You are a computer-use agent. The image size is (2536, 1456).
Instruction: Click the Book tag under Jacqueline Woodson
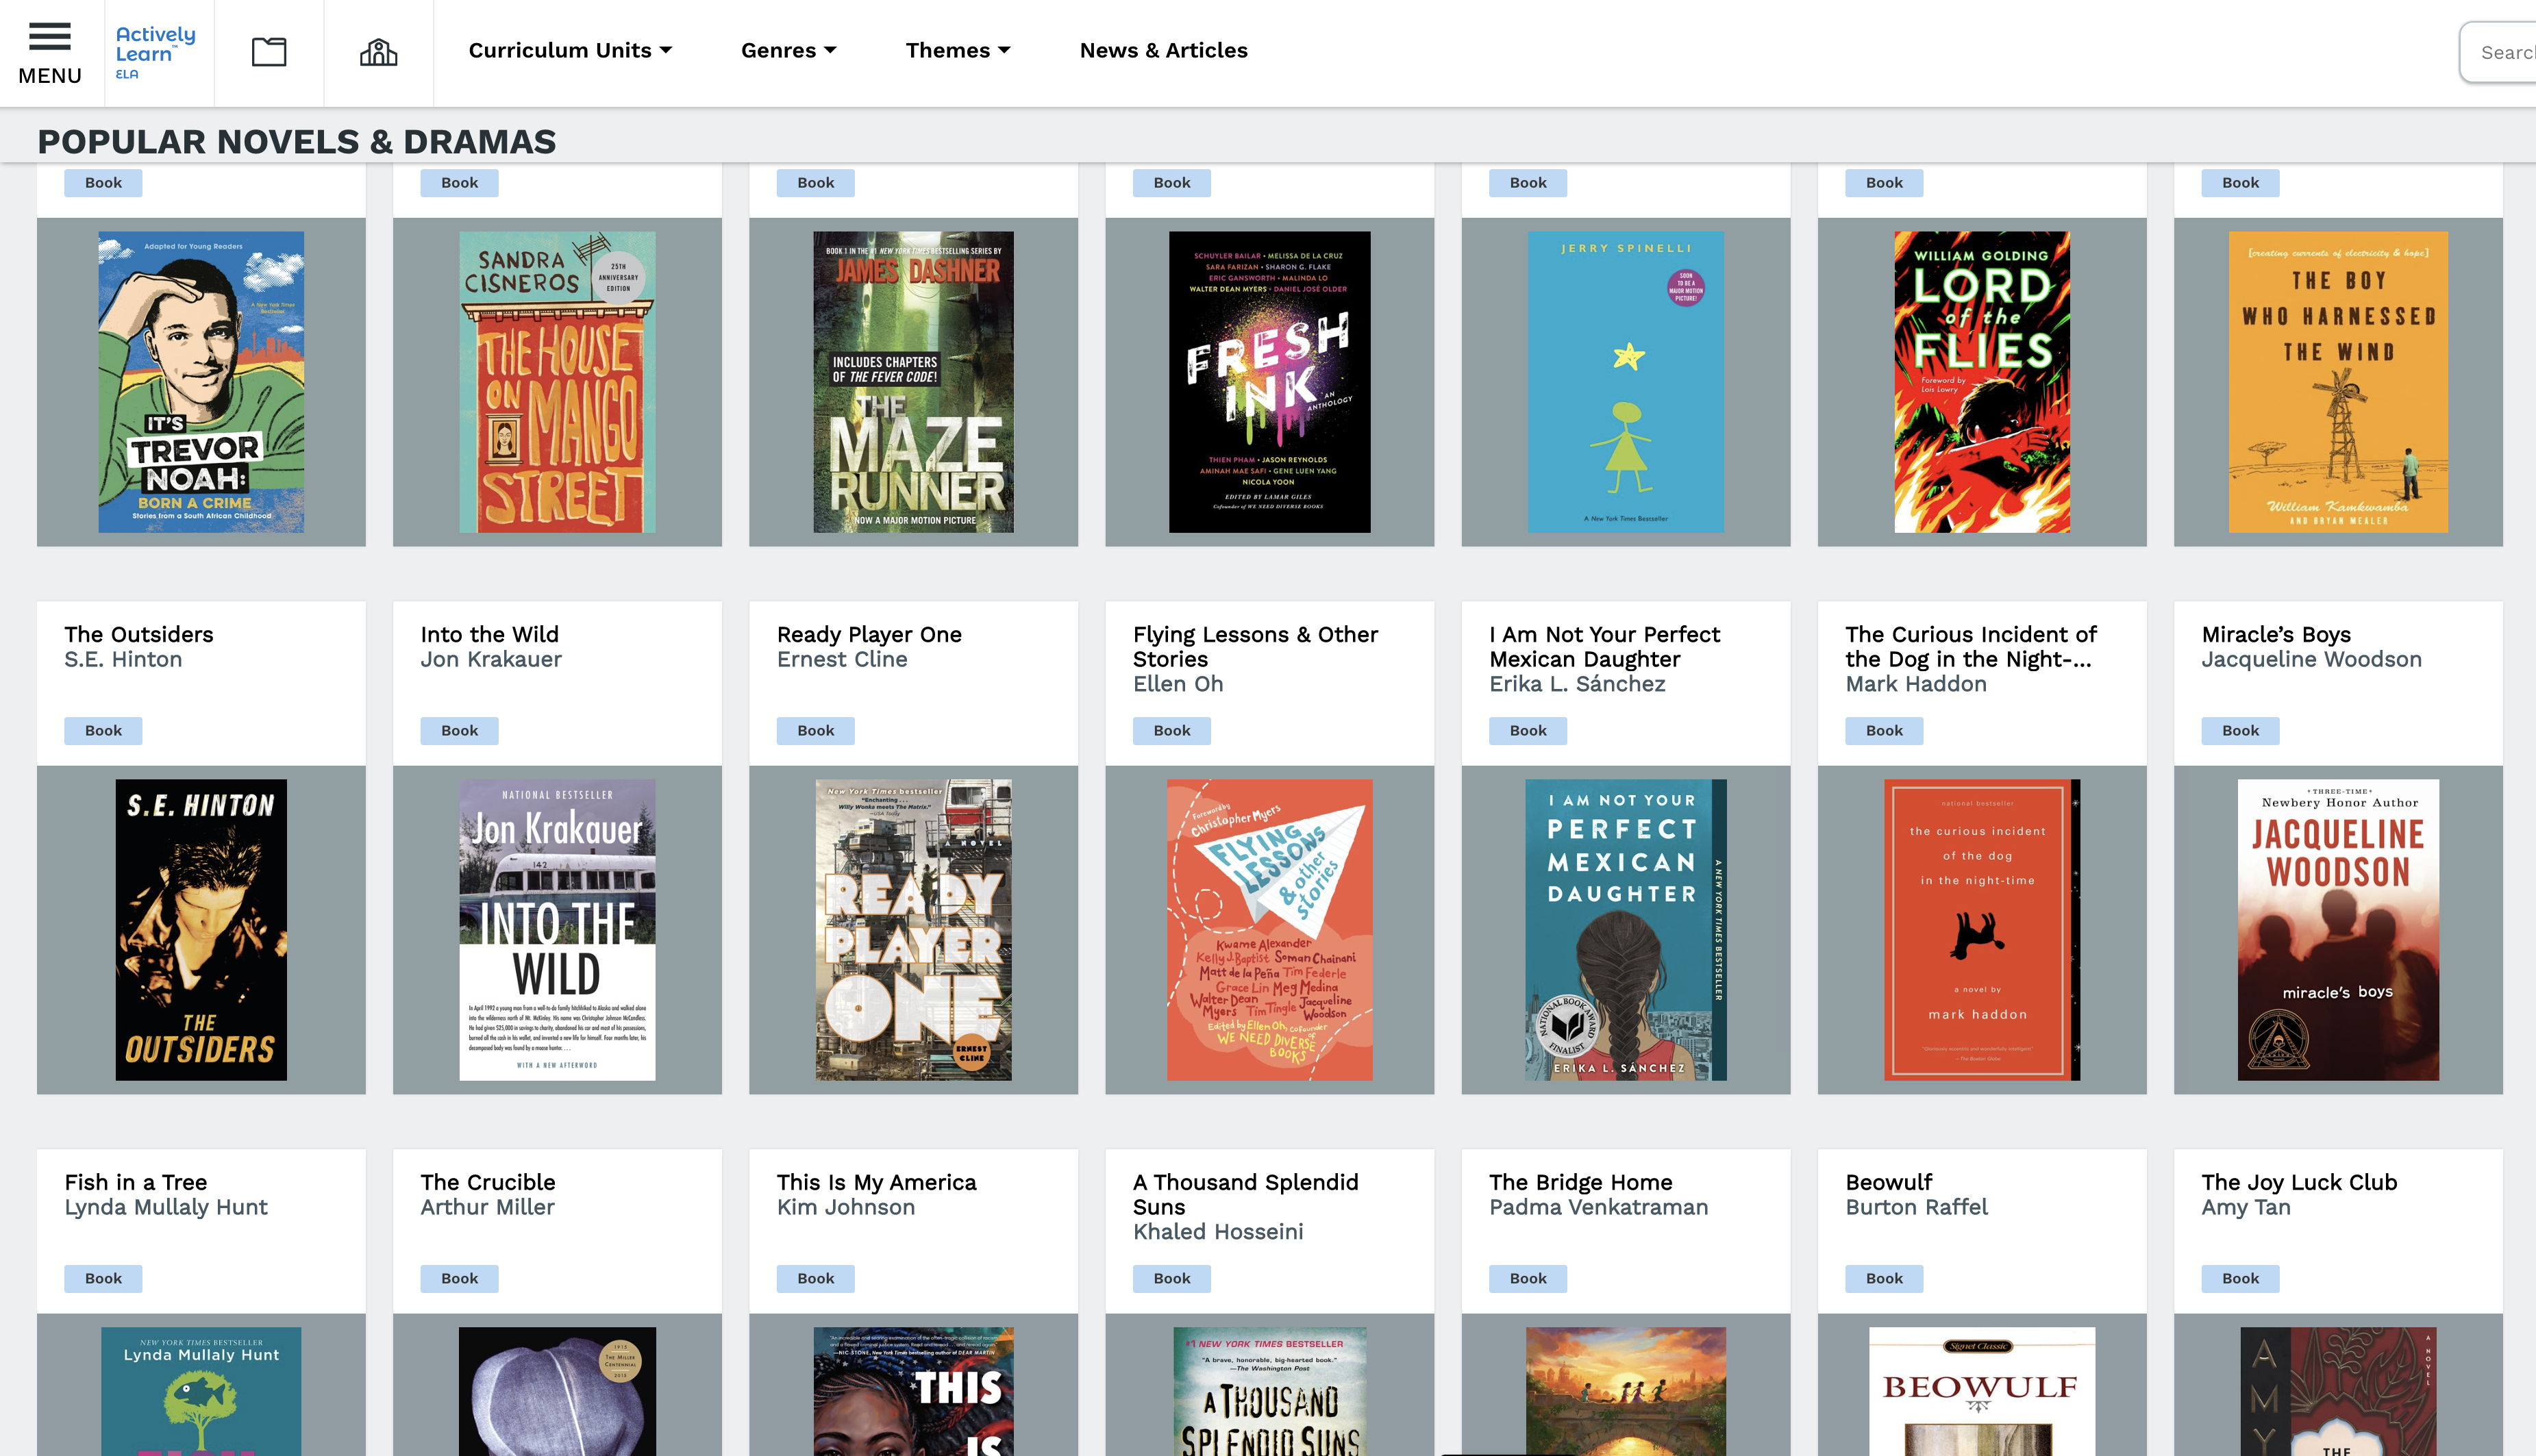[x=2240, y=730]
